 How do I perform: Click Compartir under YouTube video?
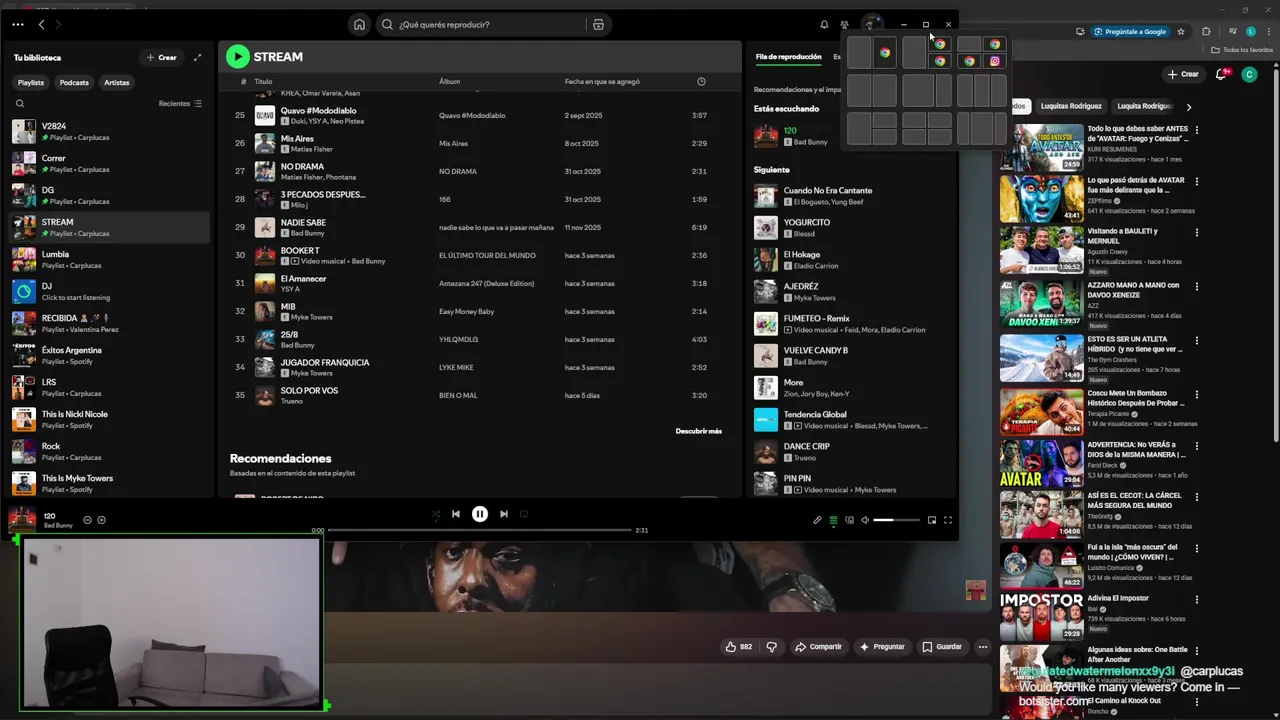click(x=818, y=647)
